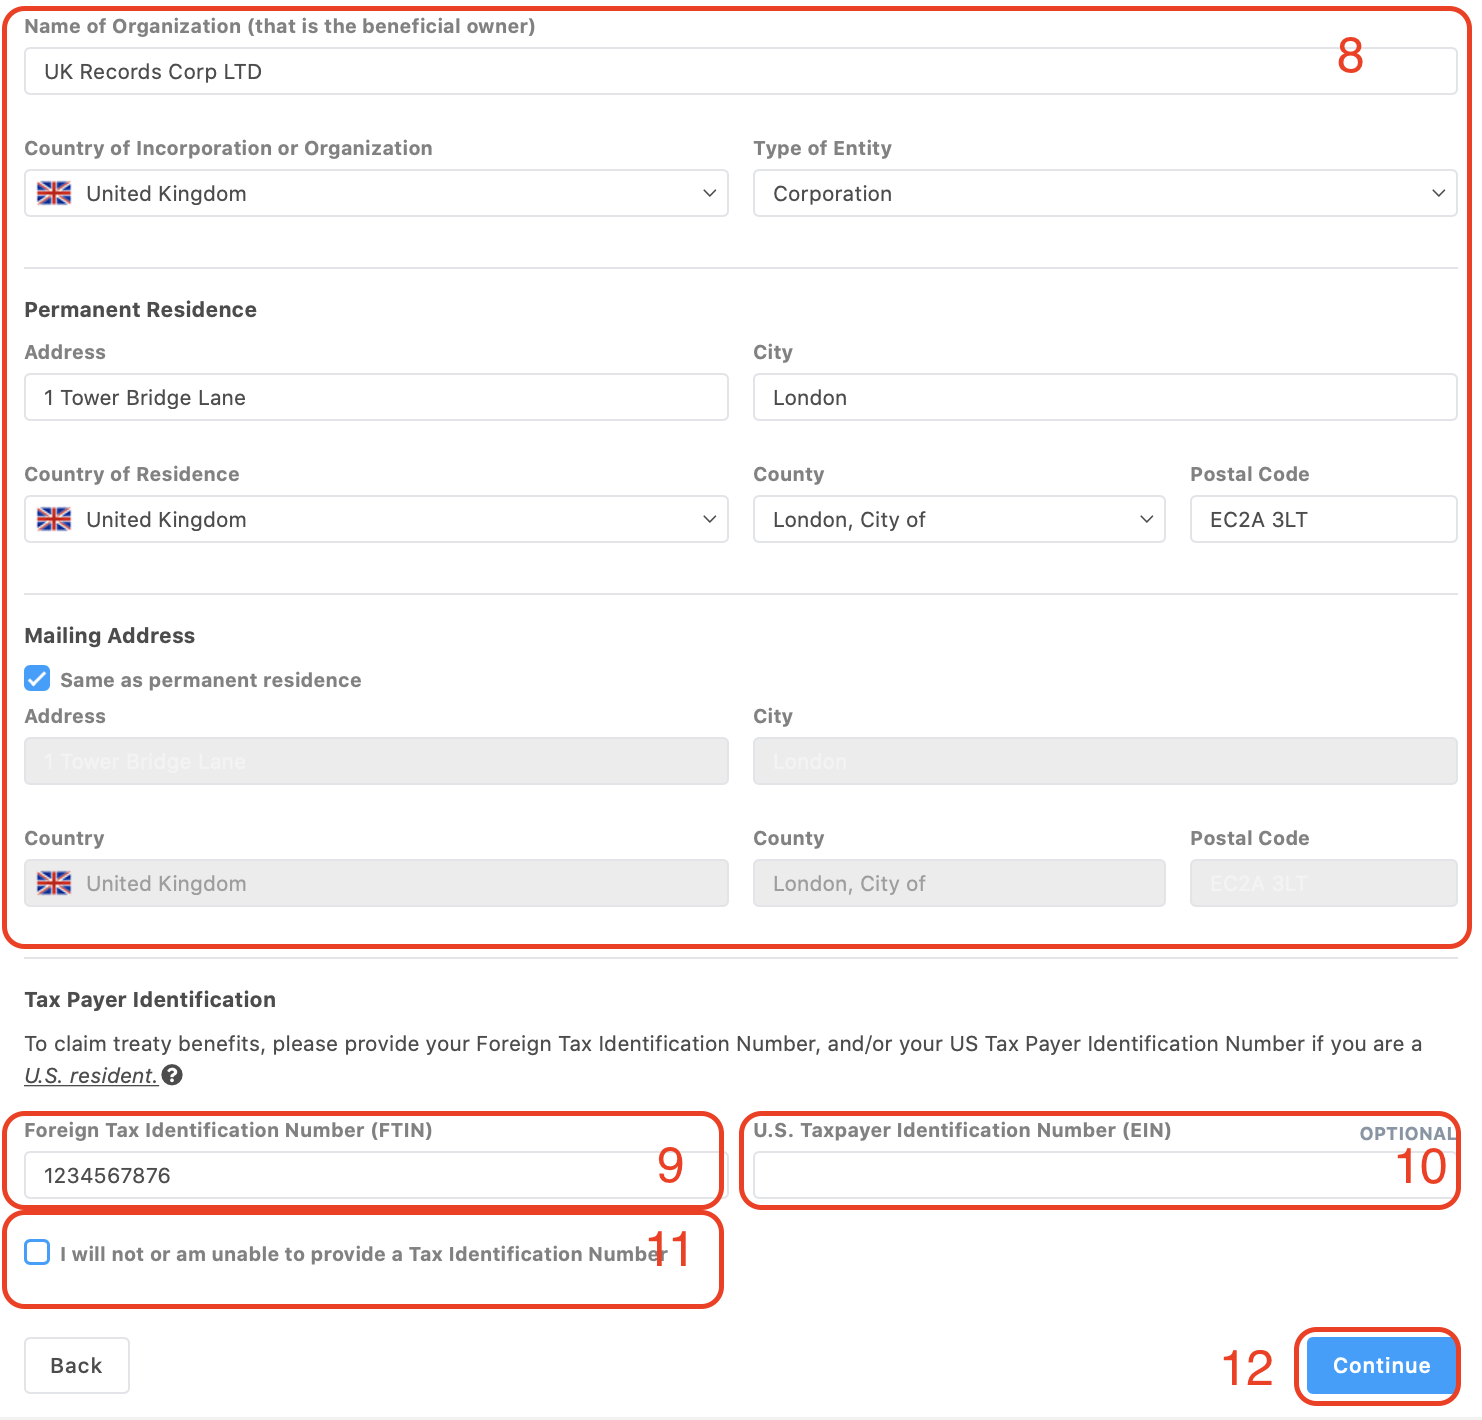Expand the permanent residence County dropdown
The image size is (1482, 1420).
[958, 519]
